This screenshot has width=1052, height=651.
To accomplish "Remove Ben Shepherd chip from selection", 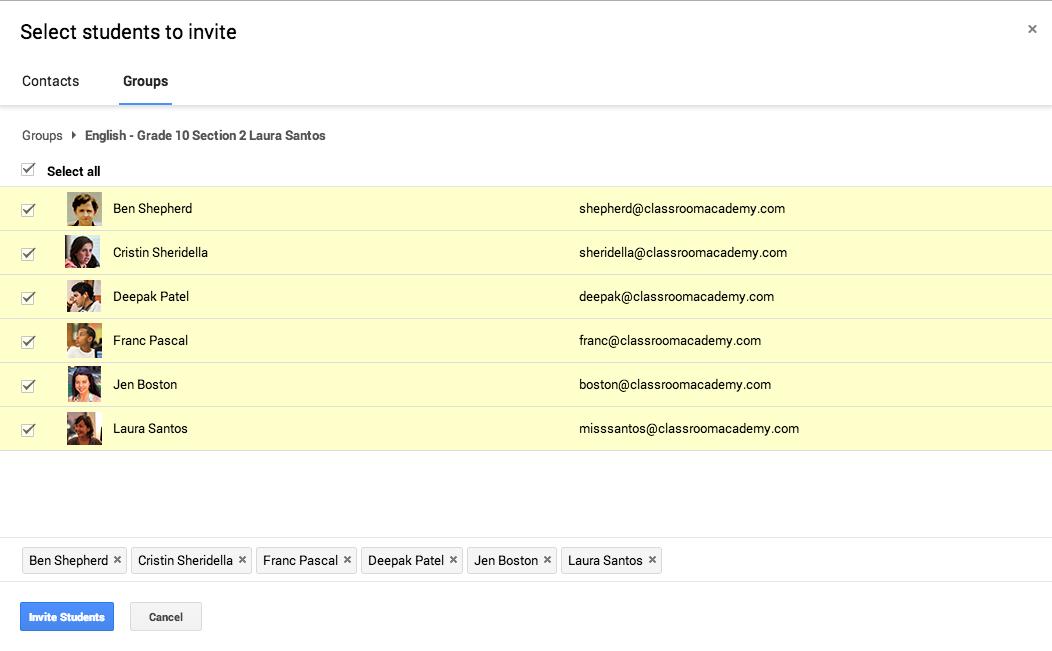I will point(117,560).
